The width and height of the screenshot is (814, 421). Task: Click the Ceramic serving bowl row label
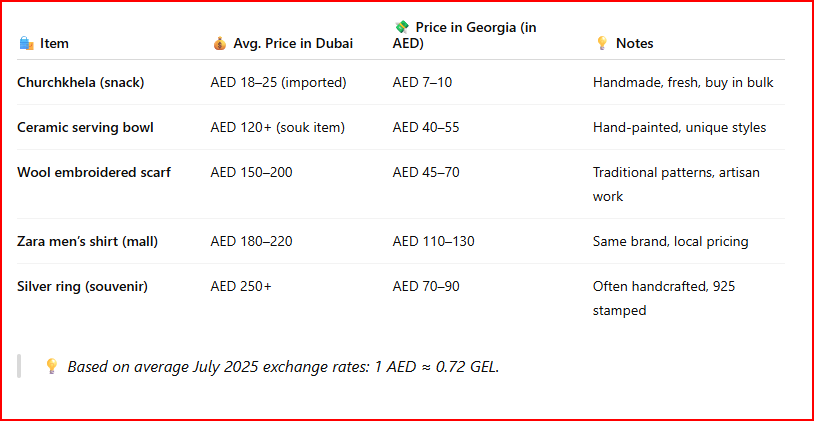tap(85, 127)
